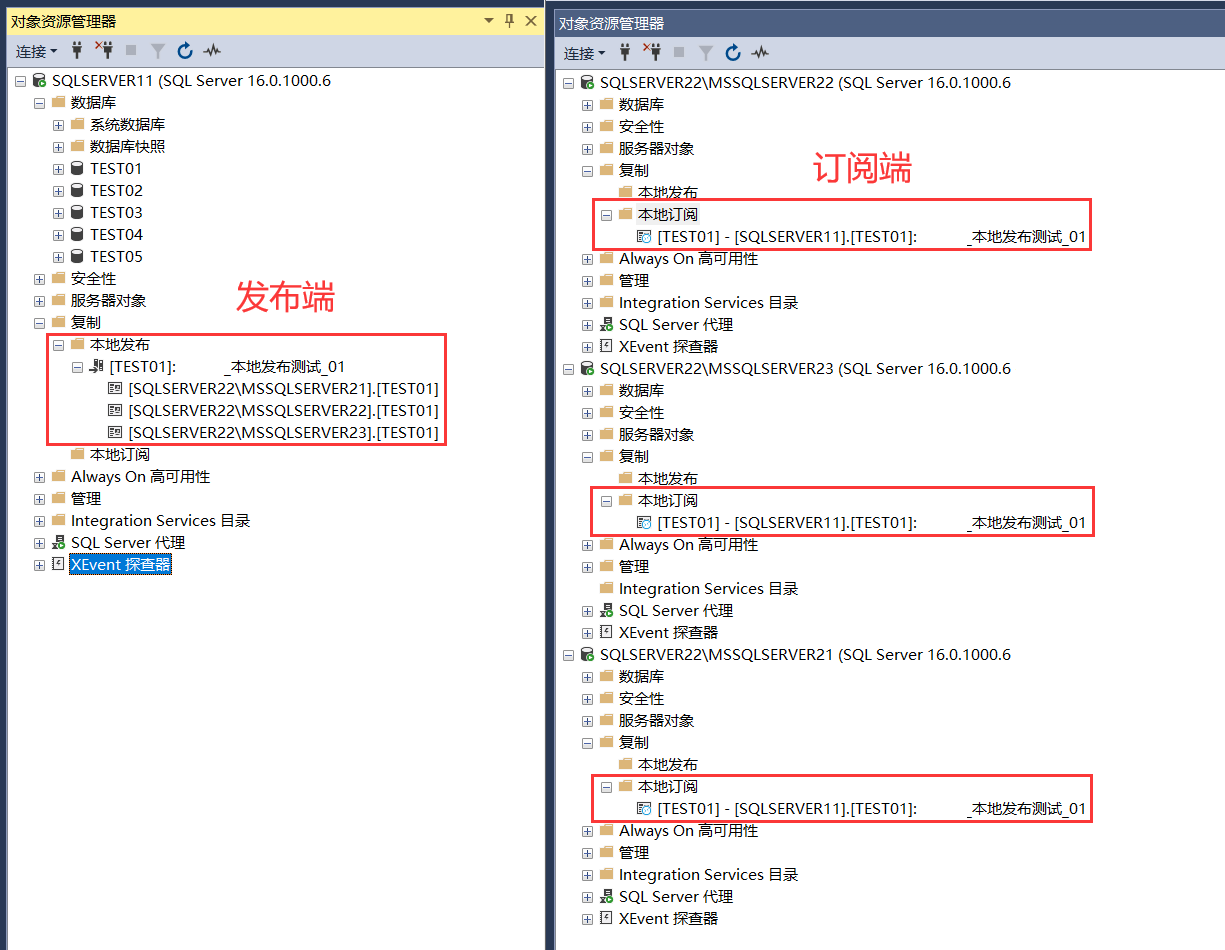Select 本地发布 under MSSQLSERVER22
Viewport: 1225px width, 950px height.
click(x=667, y=193)
